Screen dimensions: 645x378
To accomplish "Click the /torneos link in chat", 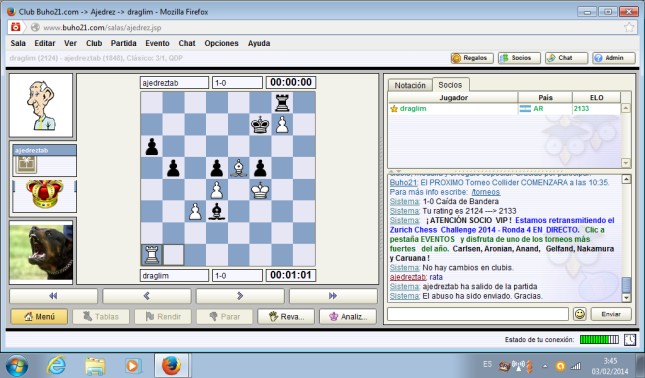I will coord(486,192).
